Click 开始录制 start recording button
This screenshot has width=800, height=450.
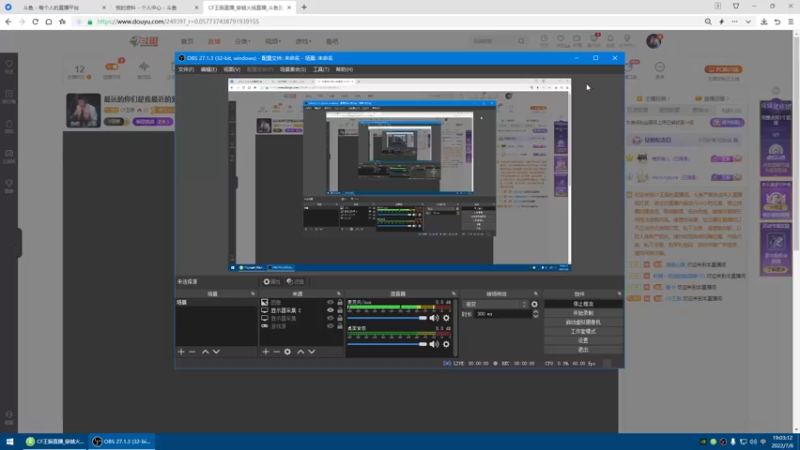point(583,313)
